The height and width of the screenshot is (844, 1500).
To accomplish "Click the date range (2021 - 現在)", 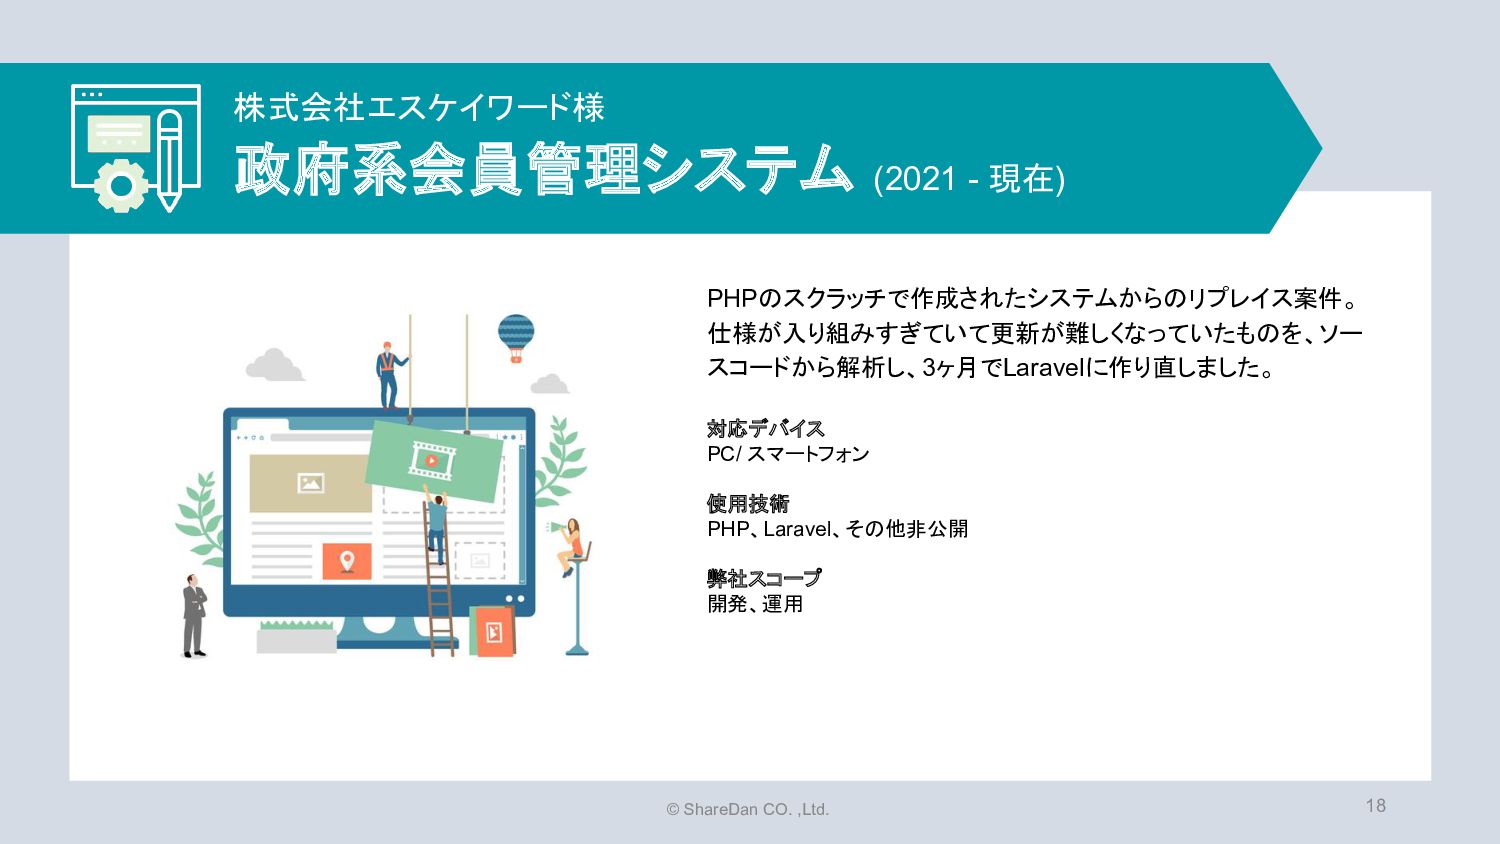I will pyautogui.click(x=969, y=178).
